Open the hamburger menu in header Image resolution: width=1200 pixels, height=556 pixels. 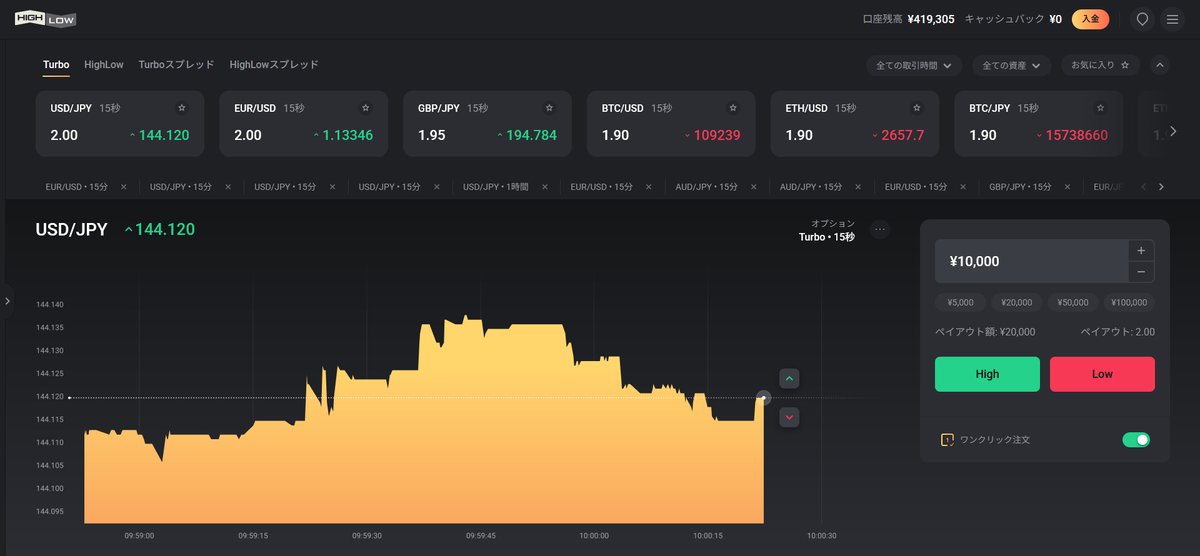(1172, 19)
